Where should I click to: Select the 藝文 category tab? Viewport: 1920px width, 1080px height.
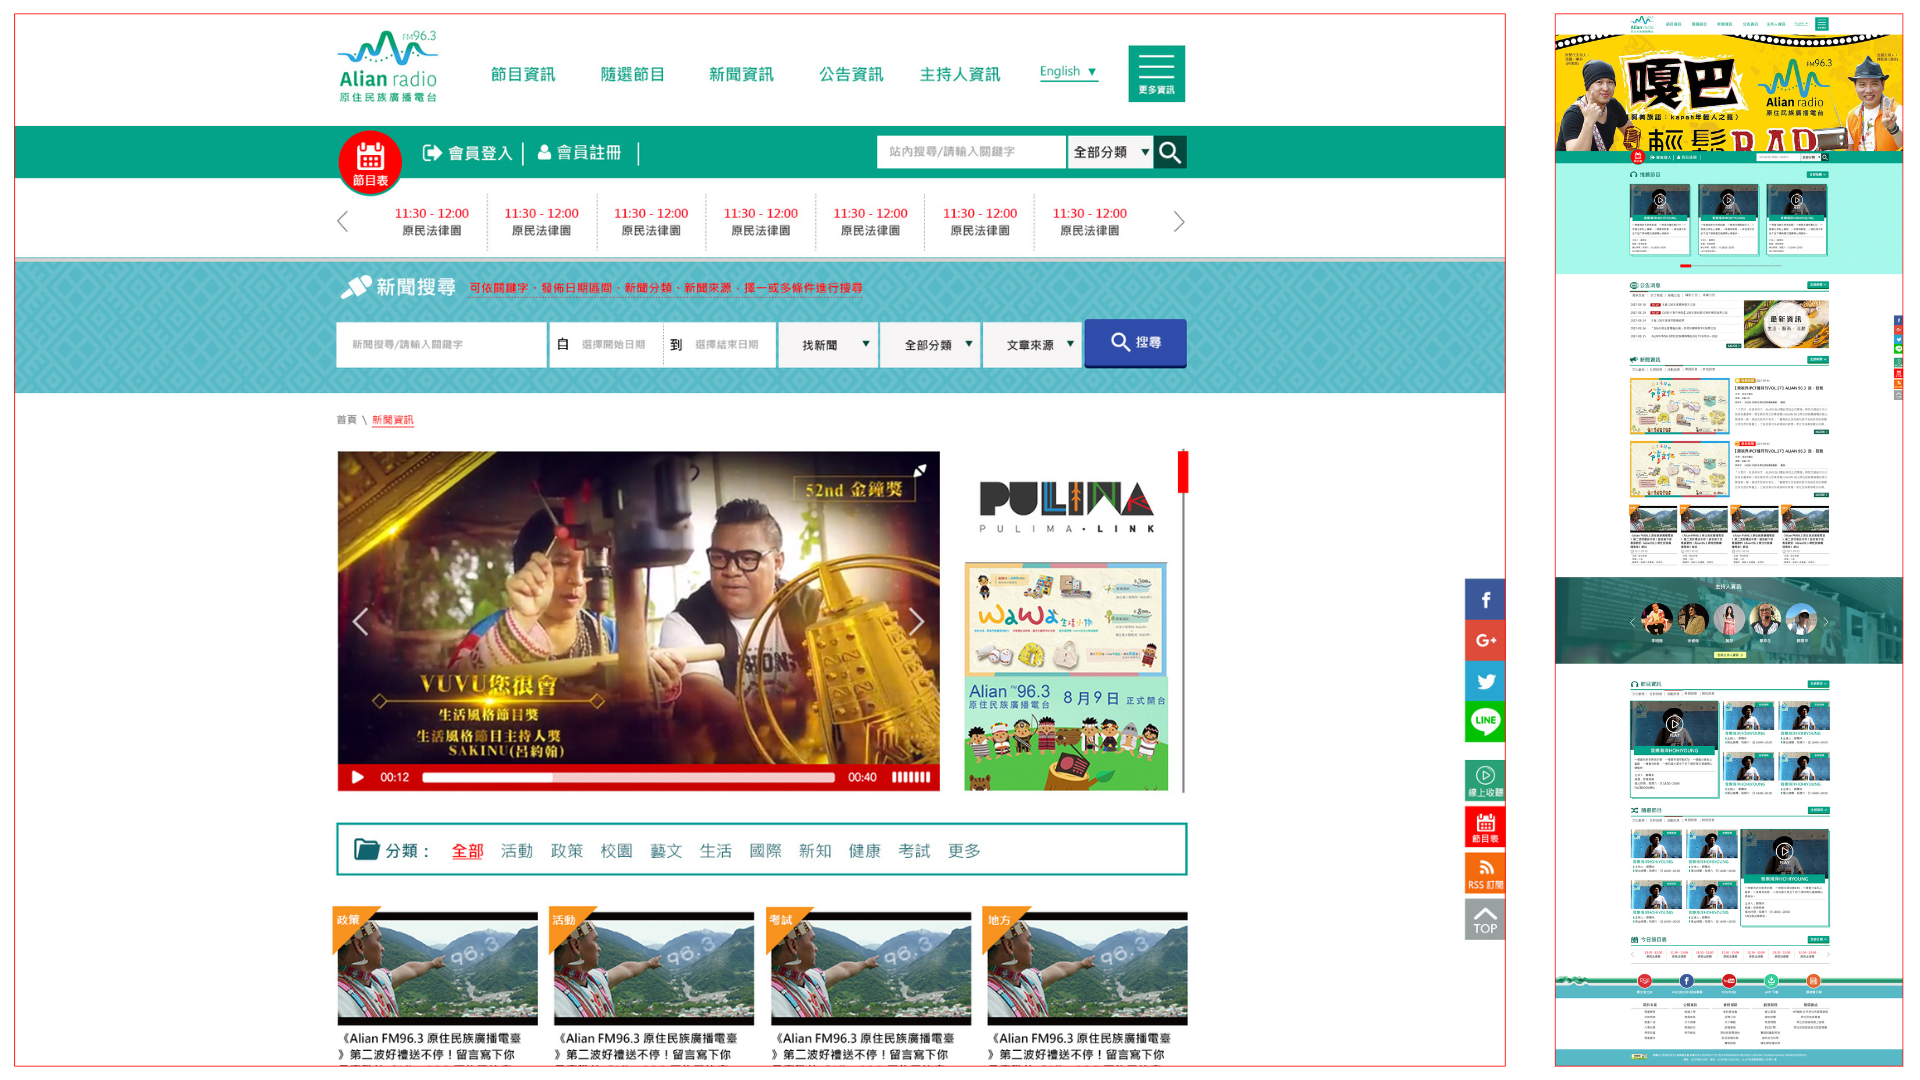tap(666, 851)
